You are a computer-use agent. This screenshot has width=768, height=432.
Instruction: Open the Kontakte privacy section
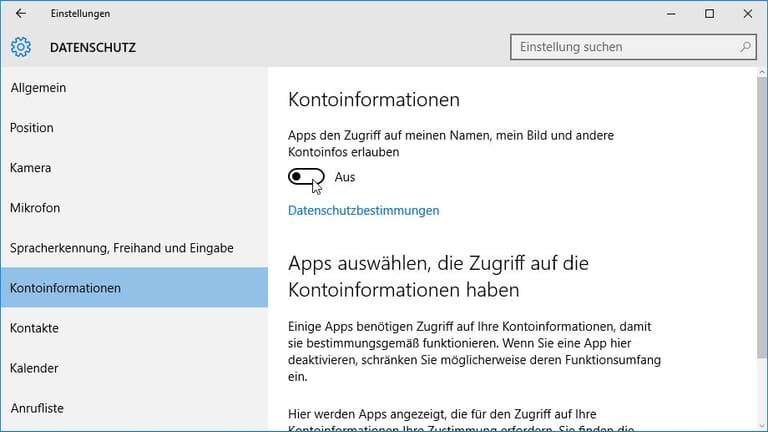(x=134, y=328)
